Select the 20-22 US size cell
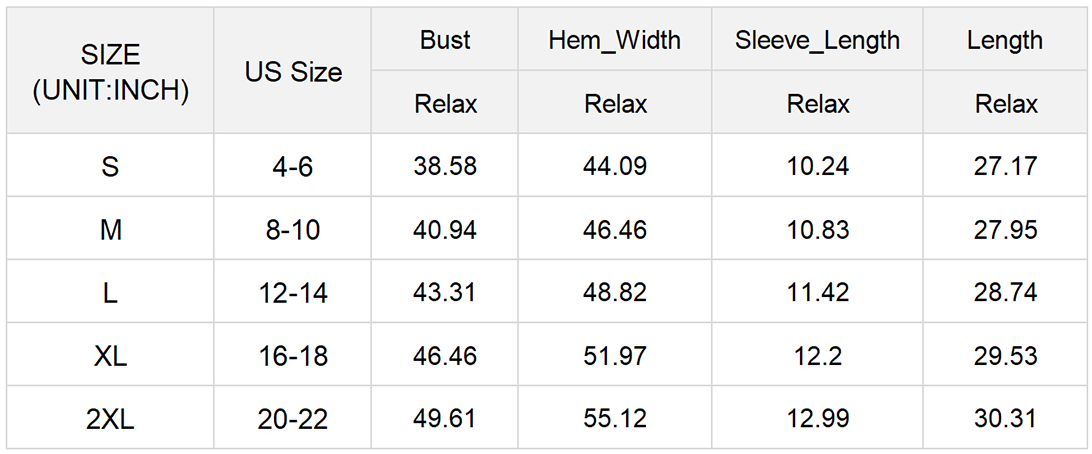This screenshot has width=1092, height=454. coord(293,418)
